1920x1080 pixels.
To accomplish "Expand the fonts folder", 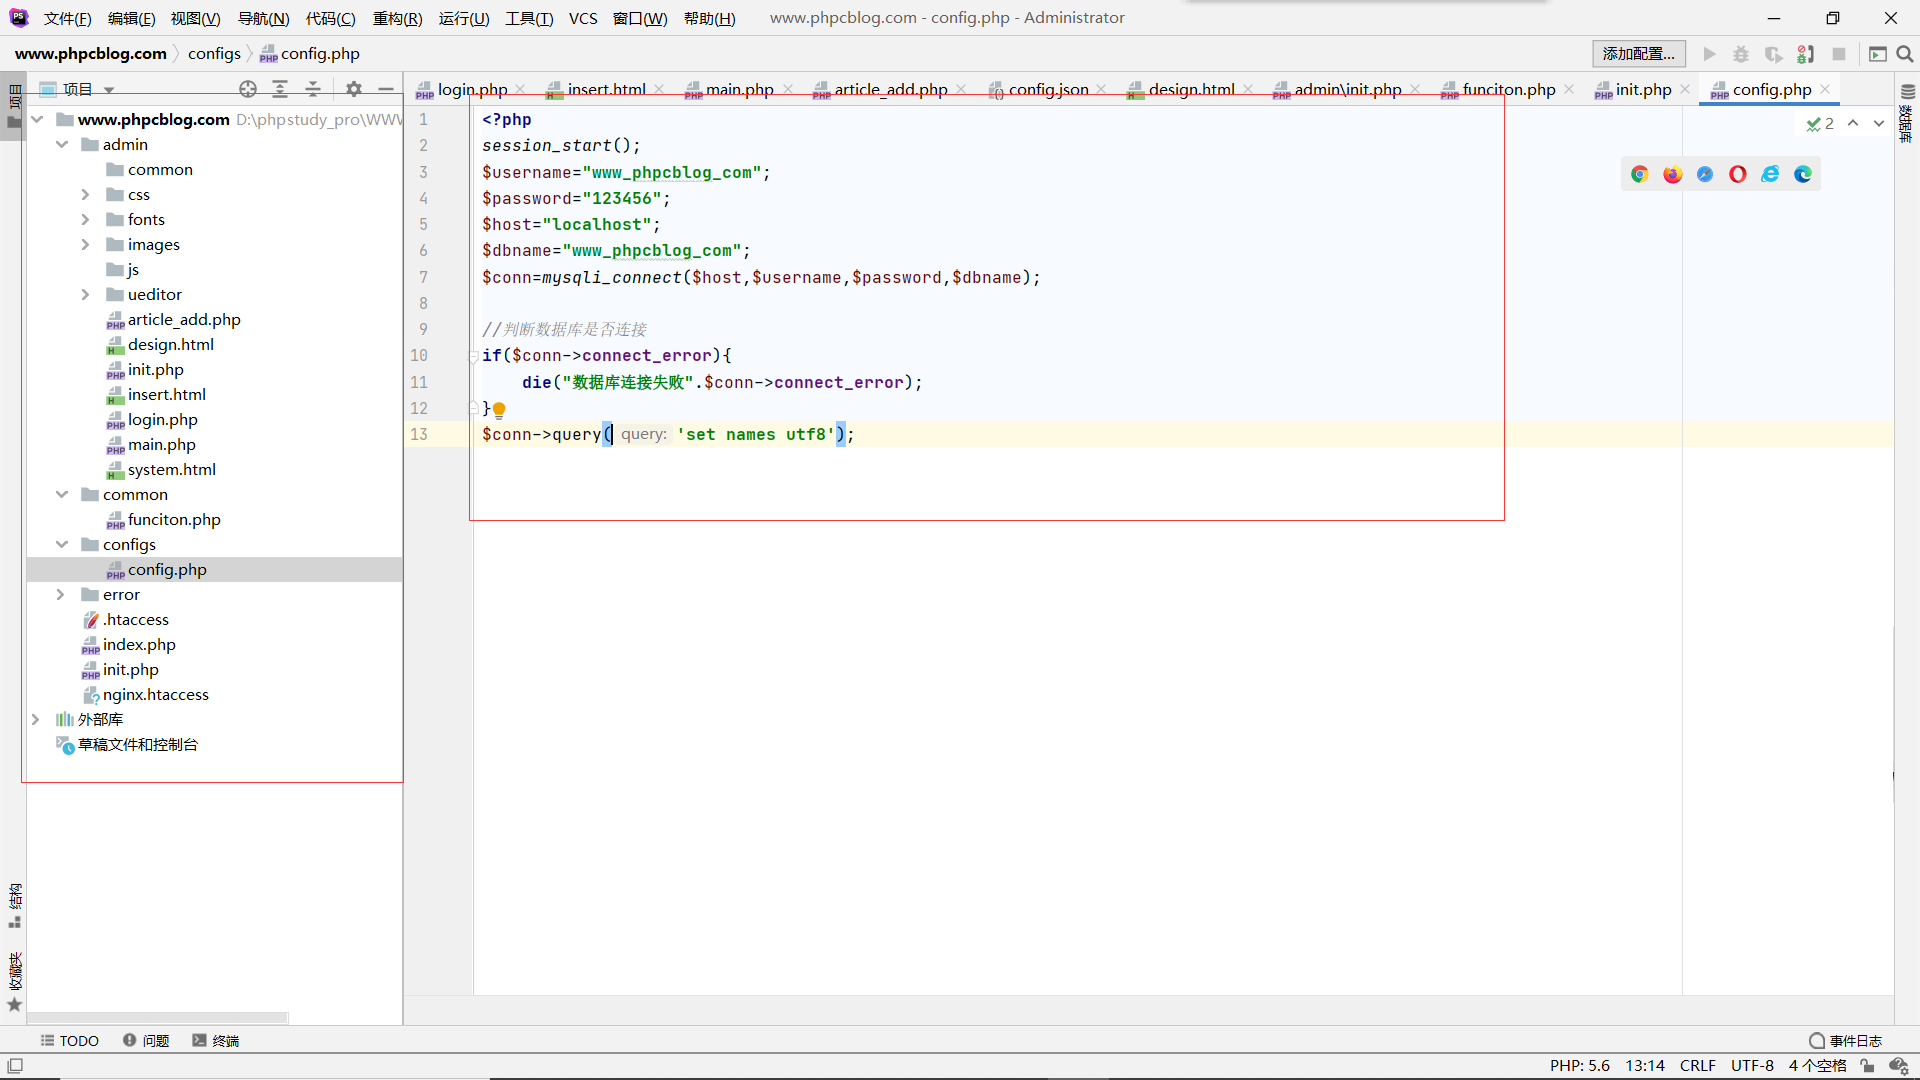I will click(86, 219).
